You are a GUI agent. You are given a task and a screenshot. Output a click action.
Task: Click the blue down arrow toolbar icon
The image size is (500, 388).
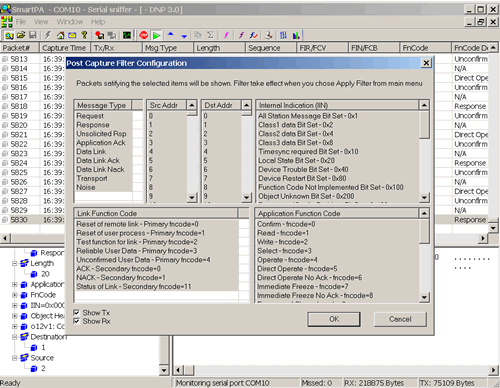pos(184,36)
